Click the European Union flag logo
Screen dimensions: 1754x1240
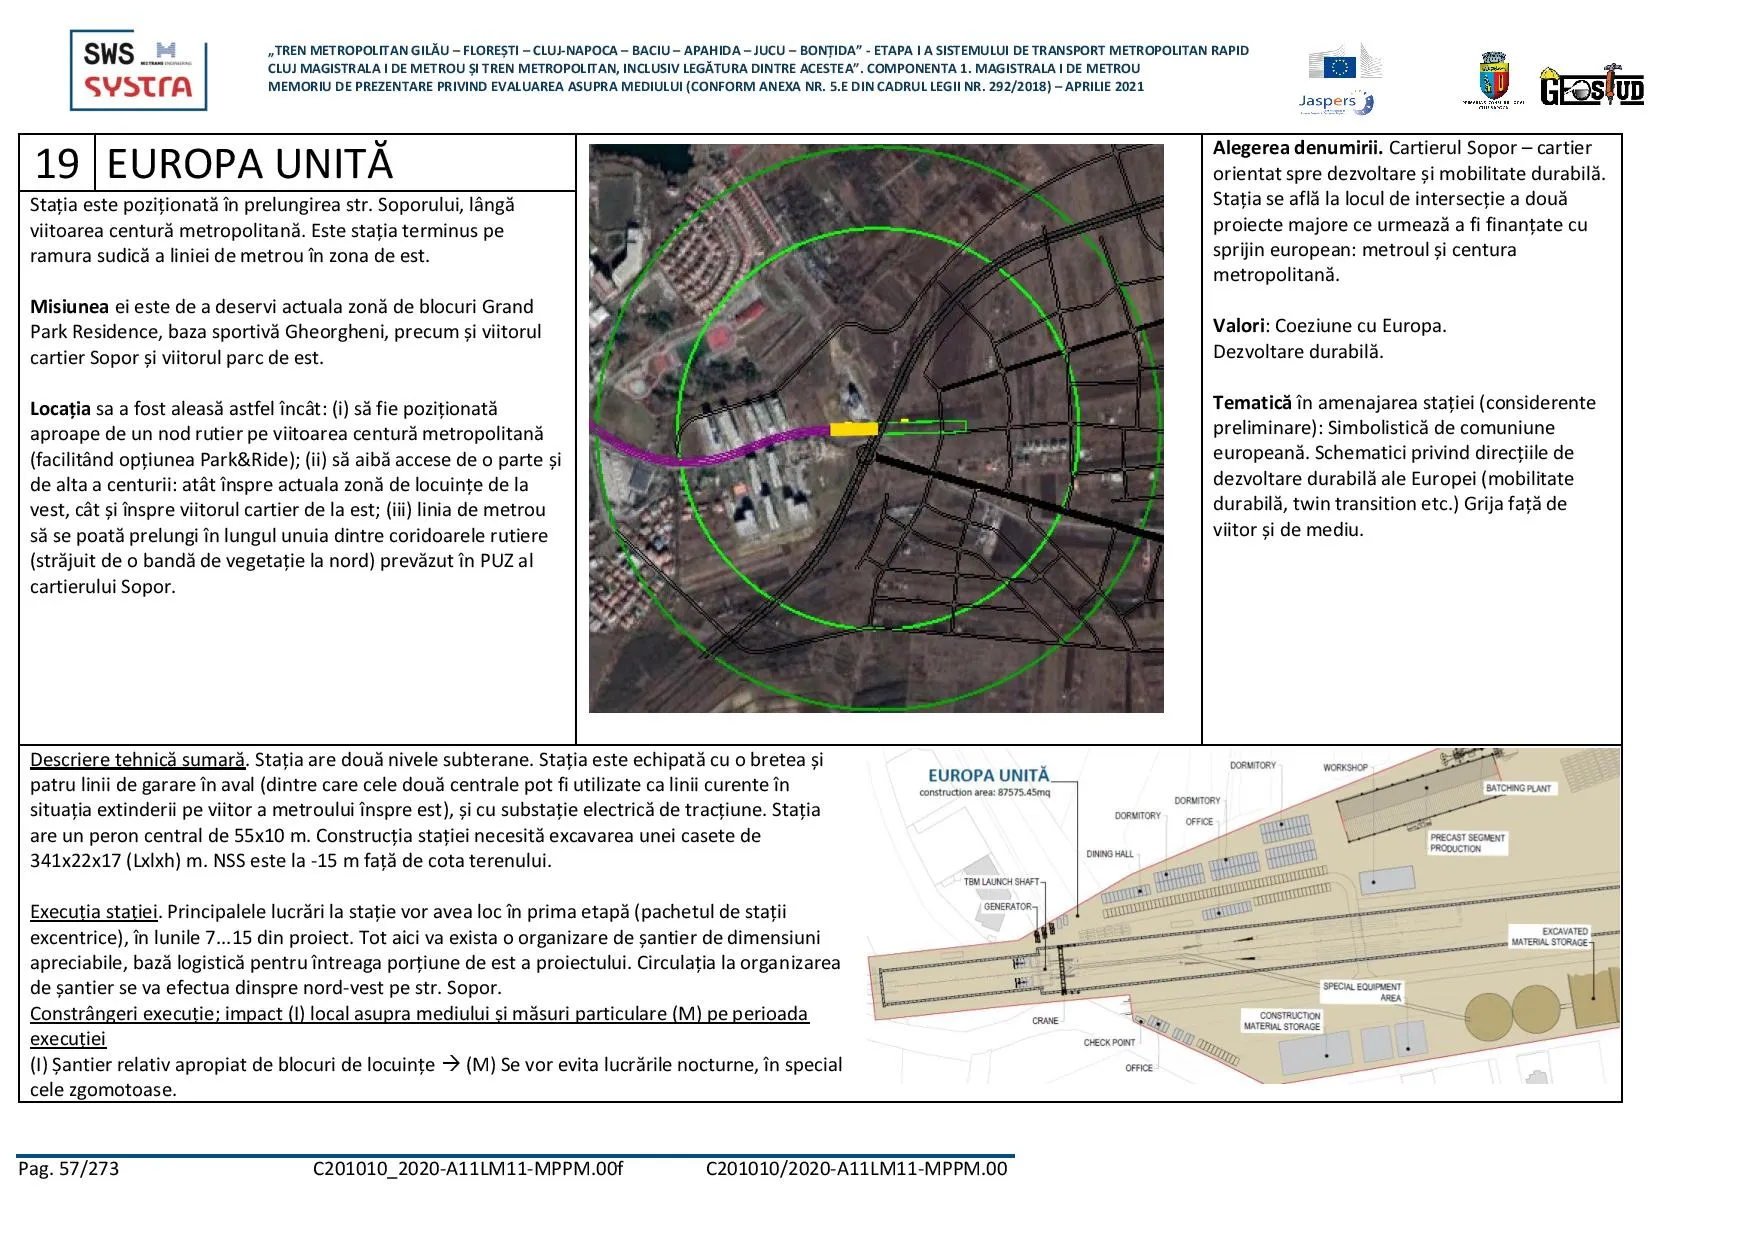click(x=1339, y=66)
